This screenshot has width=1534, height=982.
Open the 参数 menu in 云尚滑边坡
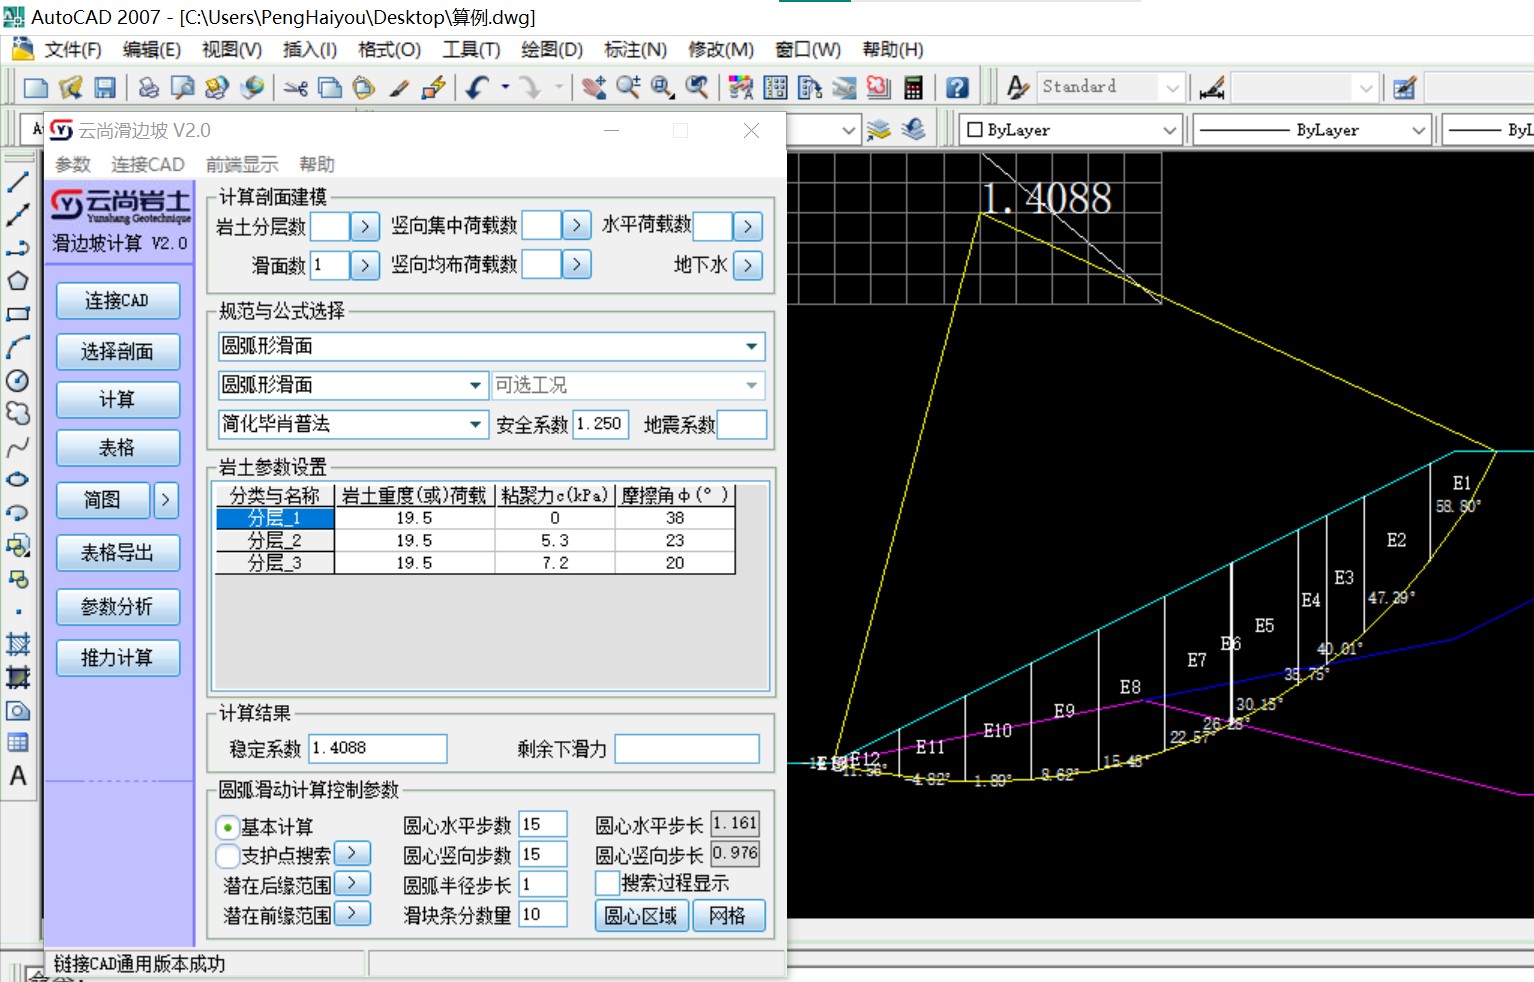(x=73, y=165)
